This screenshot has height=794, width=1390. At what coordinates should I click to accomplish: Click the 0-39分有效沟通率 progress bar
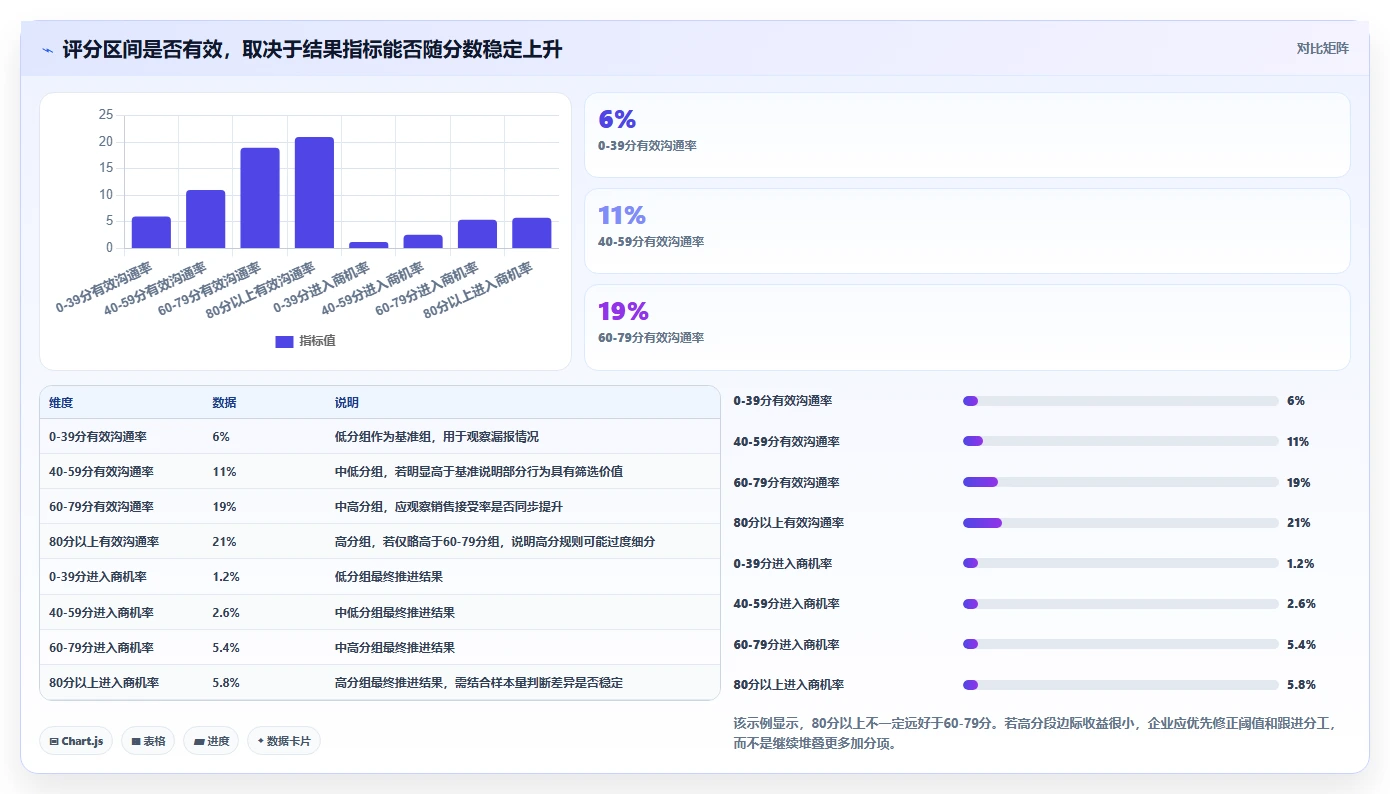click(x=1120, y=401)
